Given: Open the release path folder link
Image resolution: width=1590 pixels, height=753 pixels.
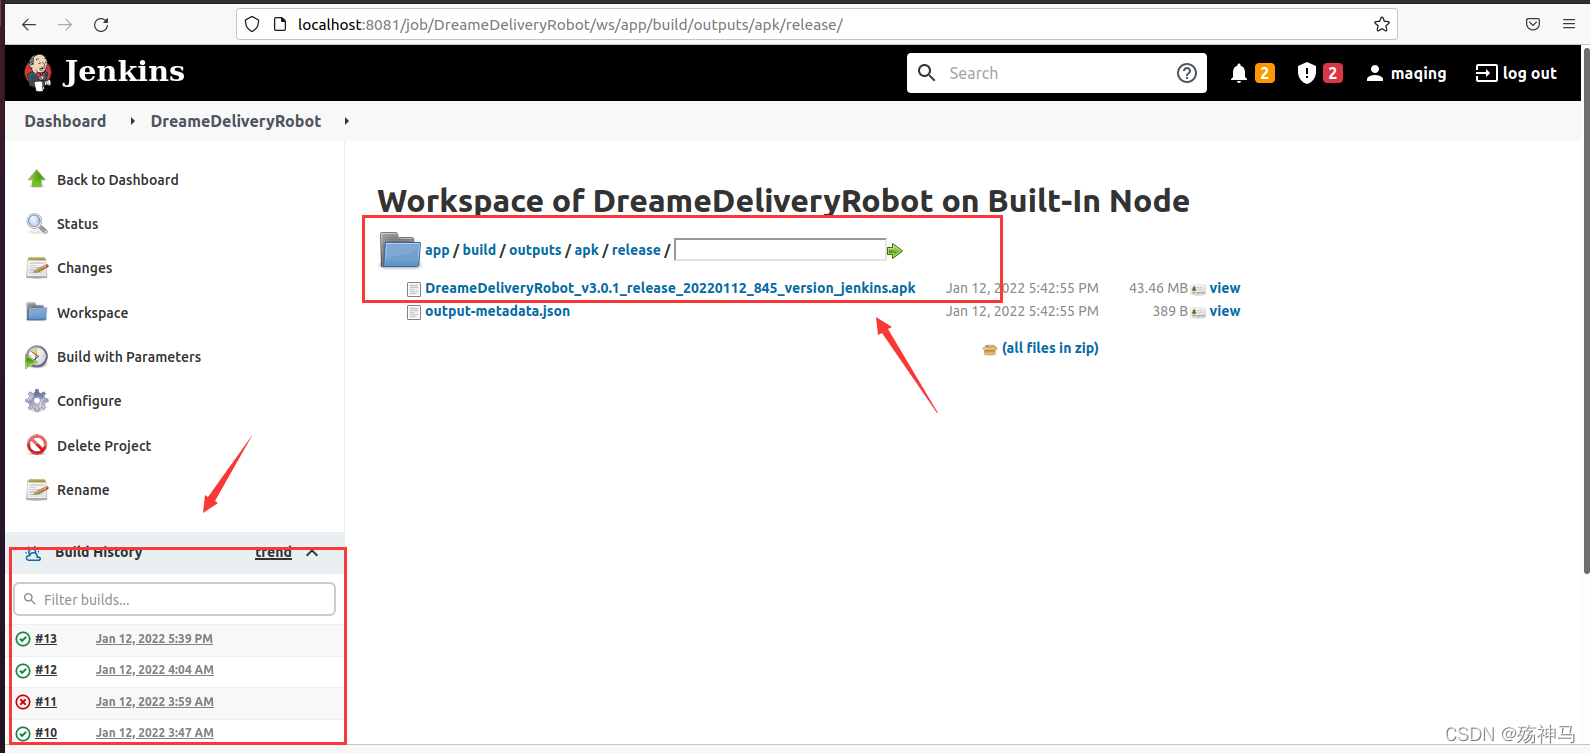Looking at the screenshot, I should (636, 250).
